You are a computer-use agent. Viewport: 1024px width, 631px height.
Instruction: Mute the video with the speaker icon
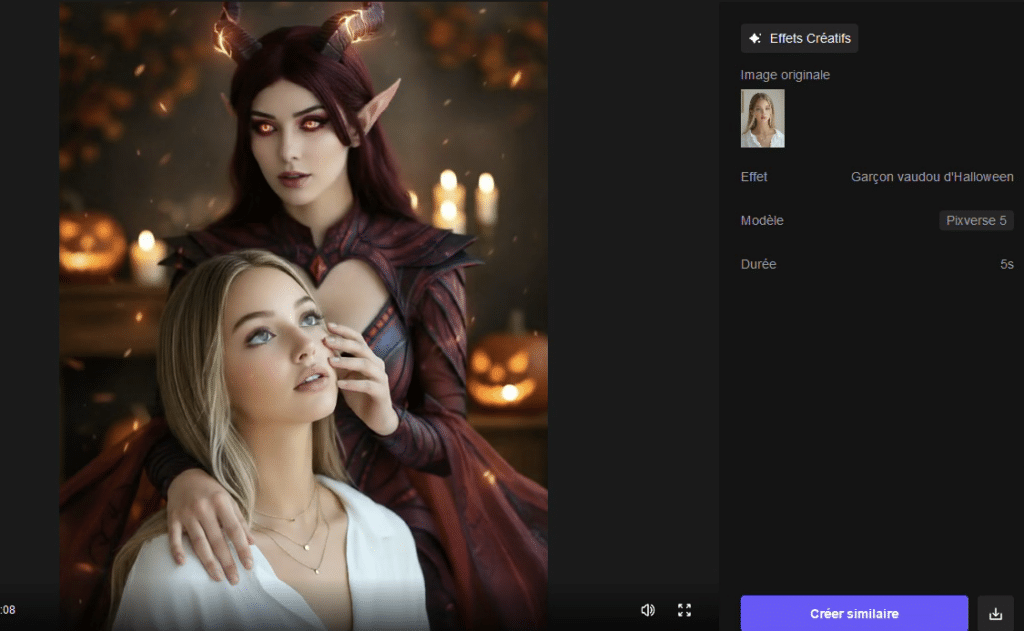pos(647,610)
